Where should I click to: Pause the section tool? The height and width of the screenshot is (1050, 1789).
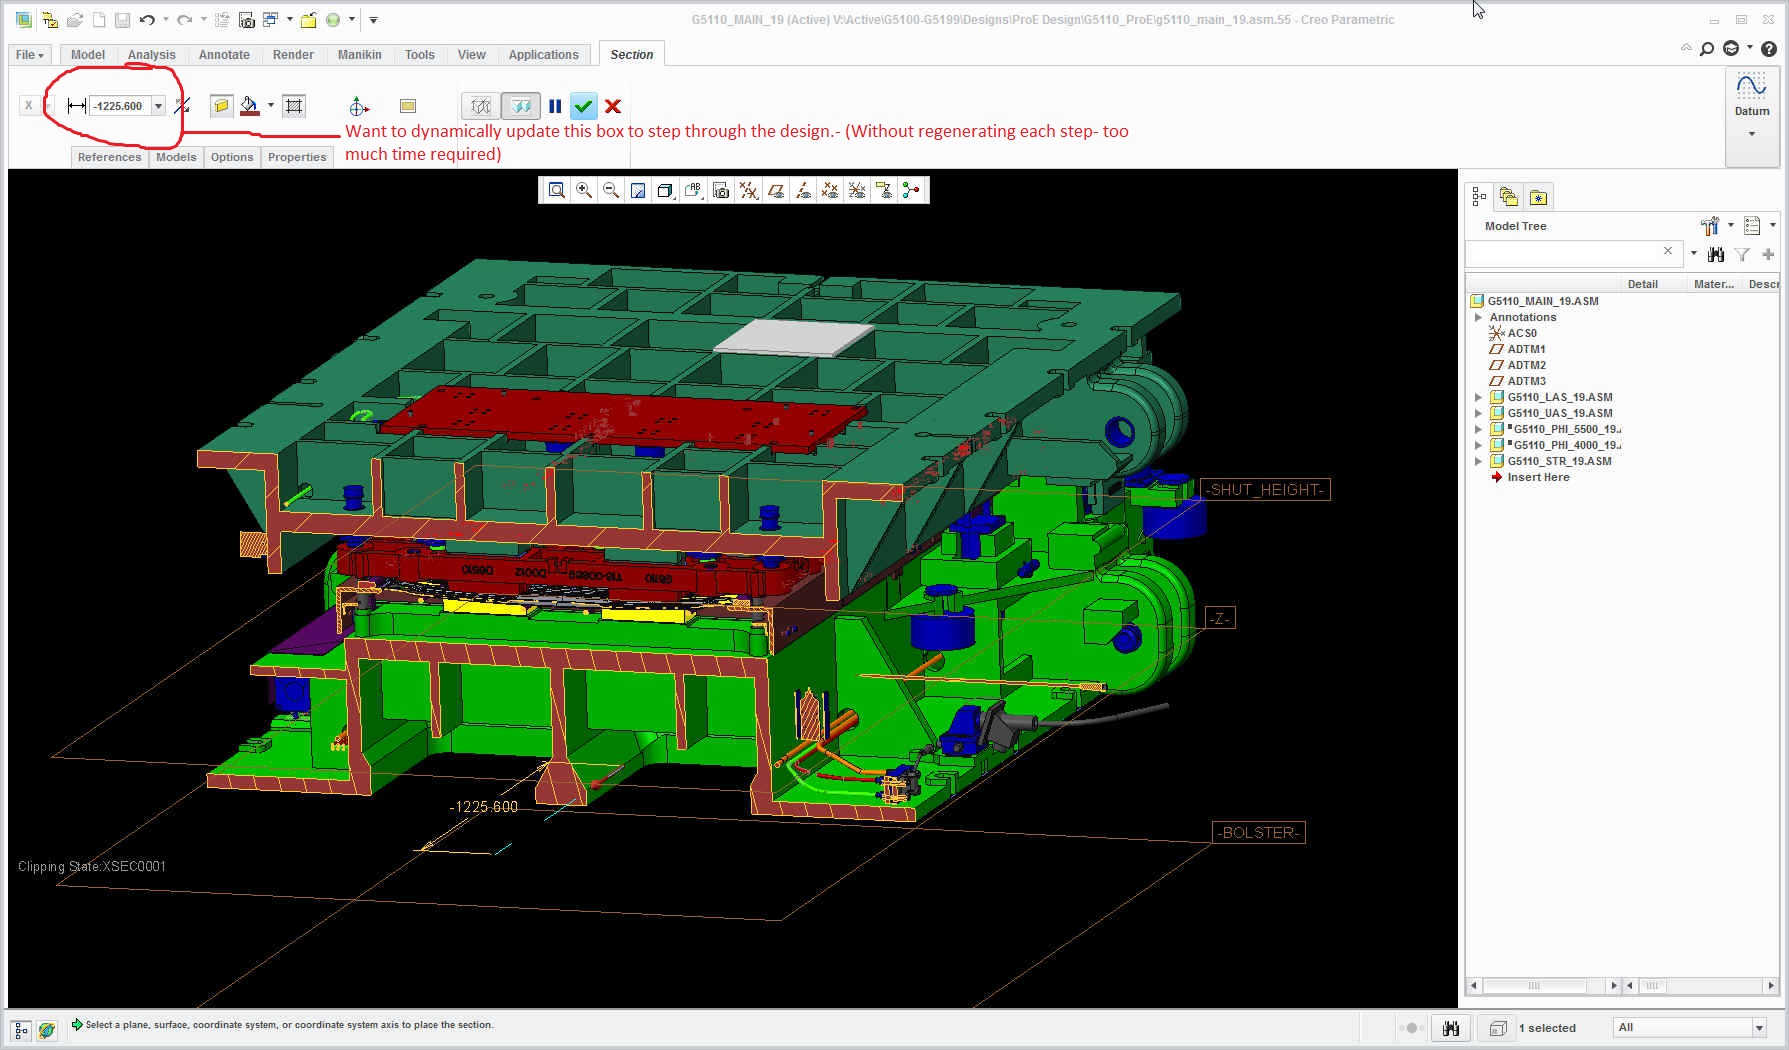[555, 106]
